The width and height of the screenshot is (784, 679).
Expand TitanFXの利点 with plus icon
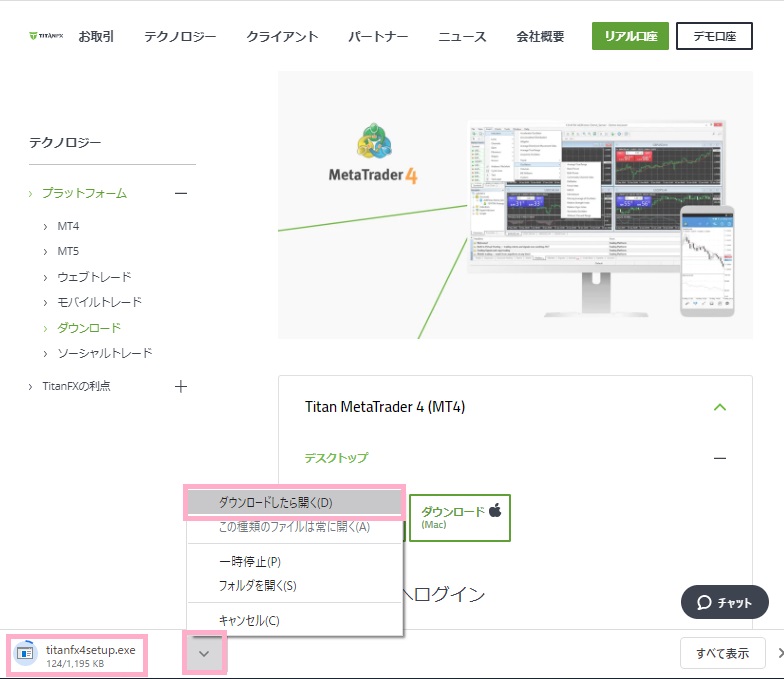pos(181,386)
